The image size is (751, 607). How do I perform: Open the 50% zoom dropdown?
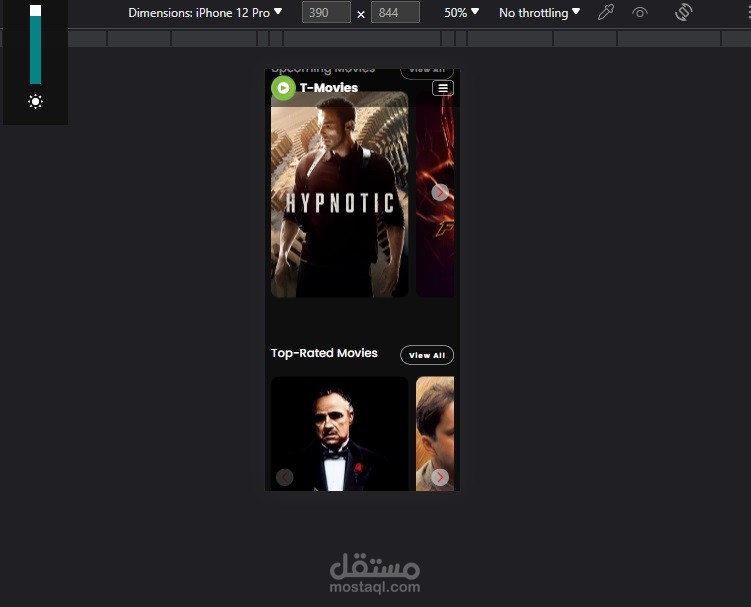(461, 13)
